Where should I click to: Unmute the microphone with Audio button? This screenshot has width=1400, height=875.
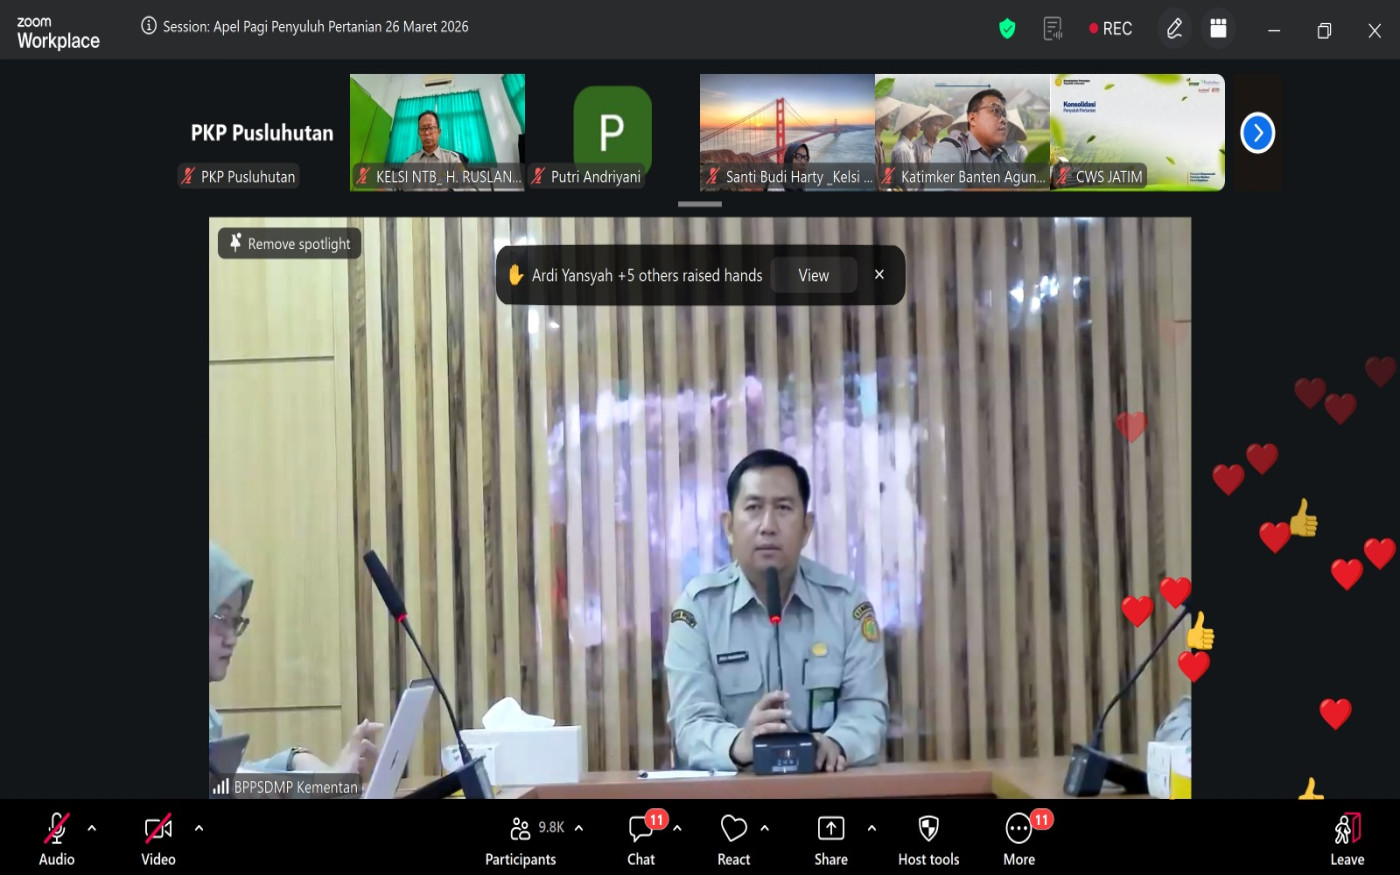point(56,840)
